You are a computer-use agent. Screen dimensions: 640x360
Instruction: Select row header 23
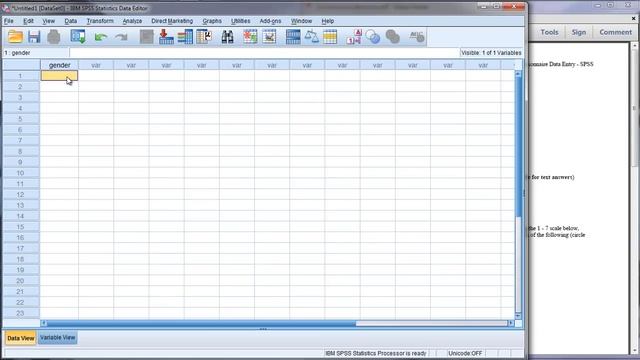click(20, 313)
